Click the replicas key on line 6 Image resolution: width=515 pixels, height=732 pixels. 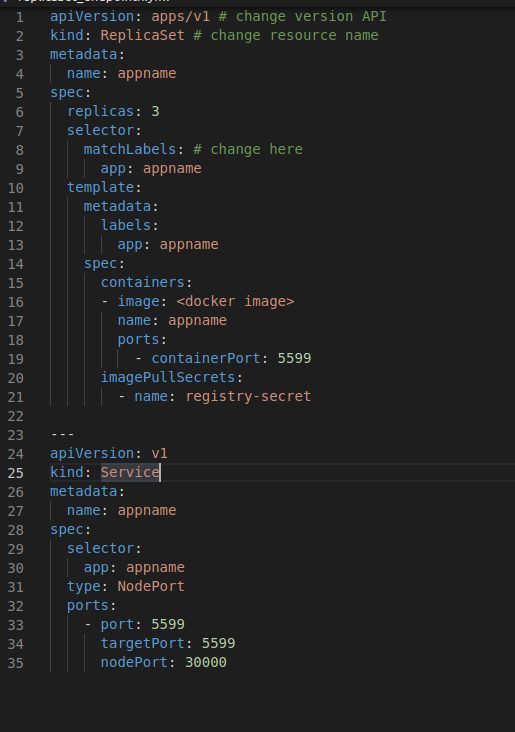coord(100,112)
